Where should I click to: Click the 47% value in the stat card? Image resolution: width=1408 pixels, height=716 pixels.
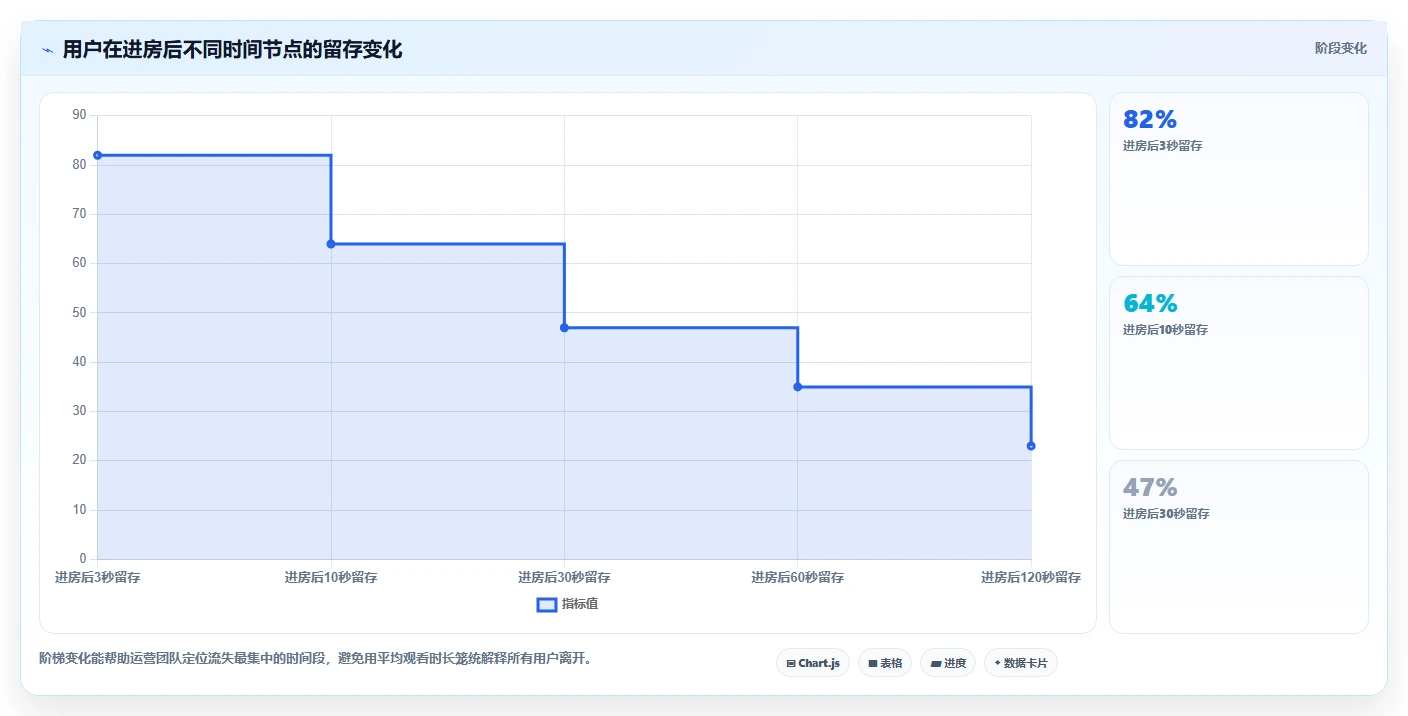click(1150, 488)
